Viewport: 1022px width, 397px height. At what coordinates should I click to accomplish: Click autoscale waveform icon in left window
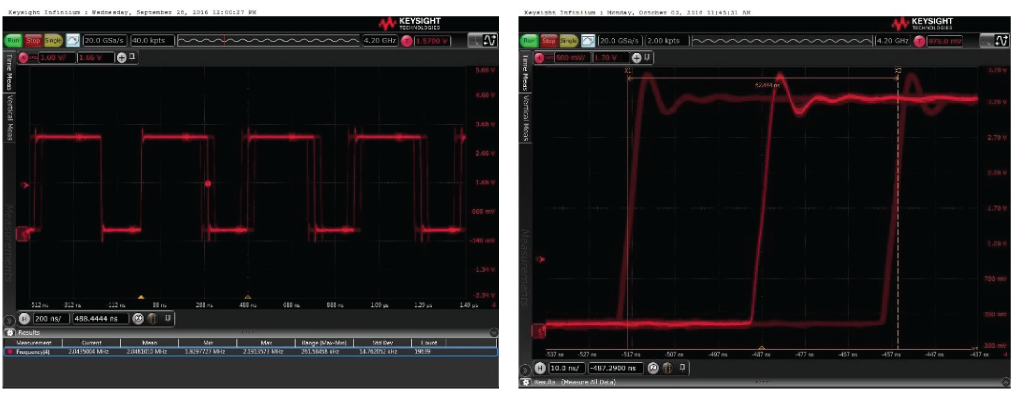pyautogui.click(x=72, y=40)
